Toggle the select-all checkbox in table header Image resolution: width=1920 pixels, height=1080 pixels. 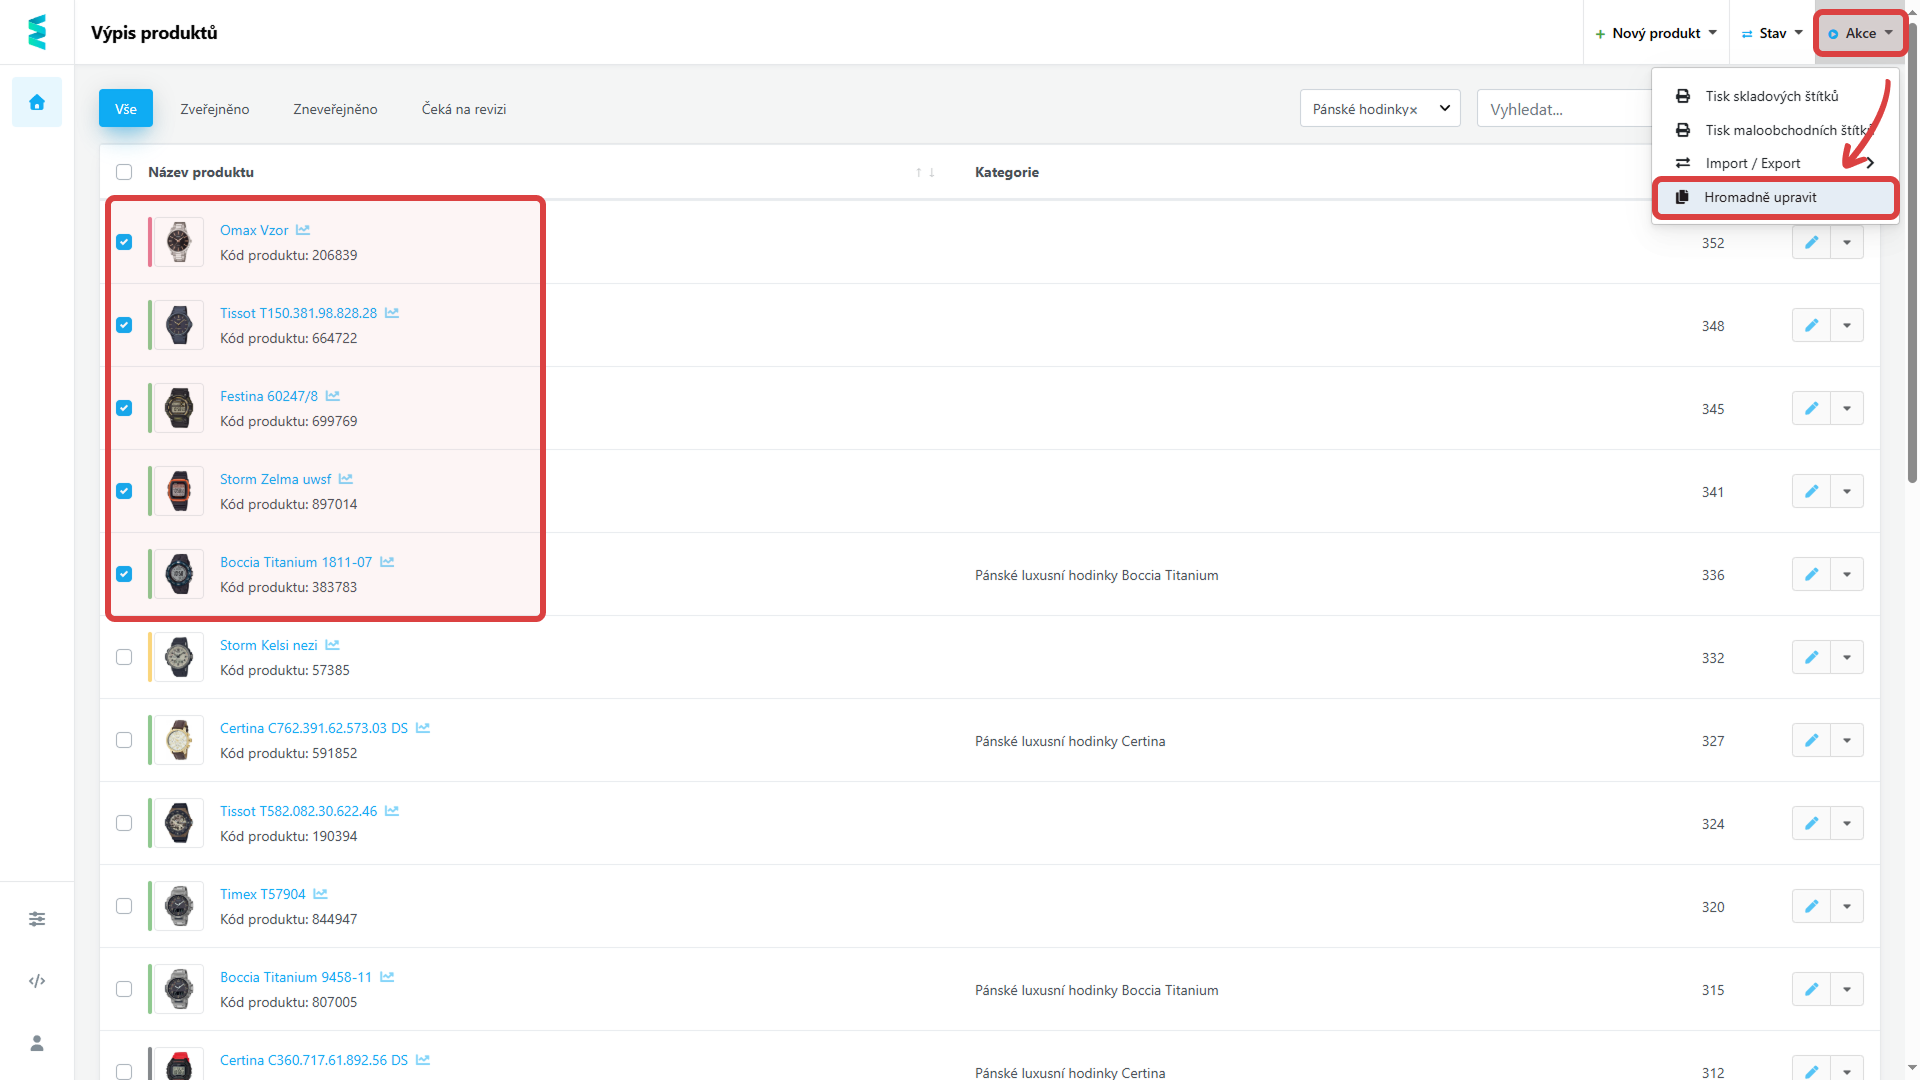124,172
